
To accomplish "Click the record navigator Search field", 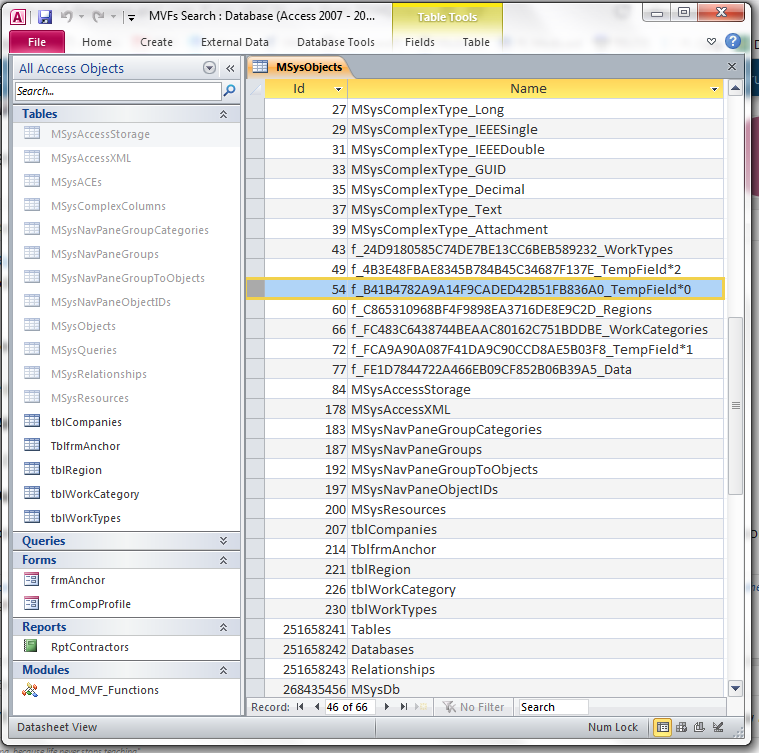I will click(554, 707).
